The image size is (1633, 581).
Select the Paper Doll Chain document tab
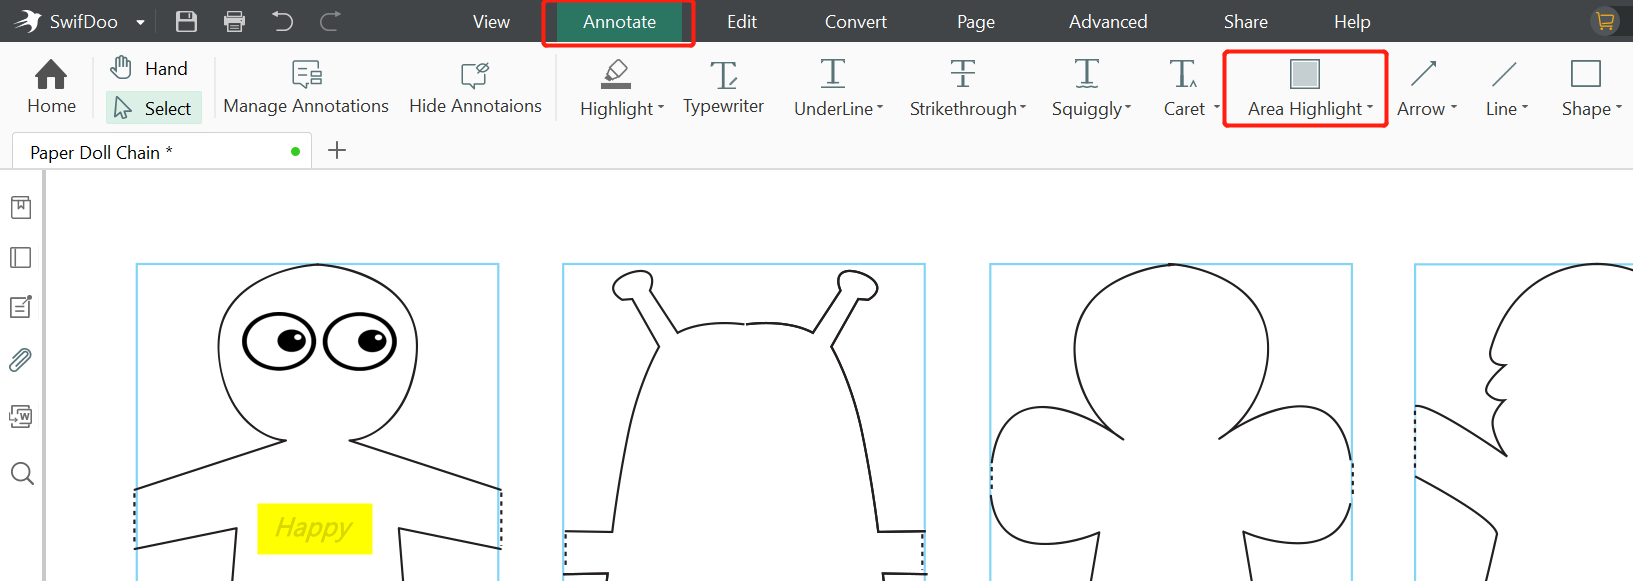coord(162,152)
